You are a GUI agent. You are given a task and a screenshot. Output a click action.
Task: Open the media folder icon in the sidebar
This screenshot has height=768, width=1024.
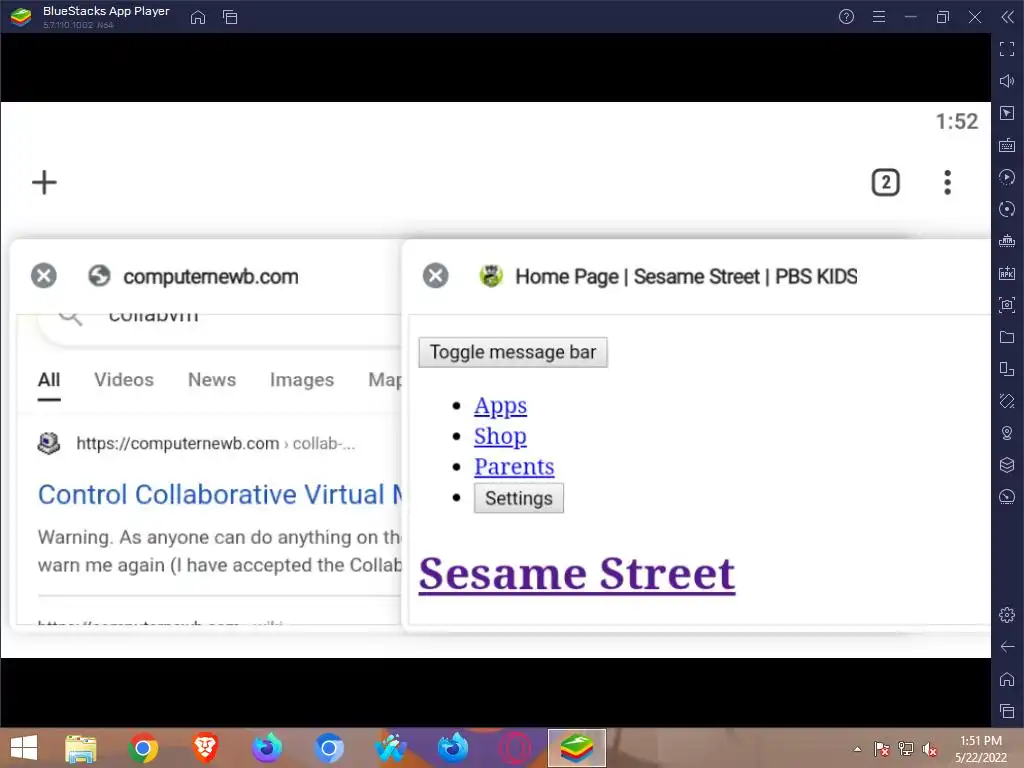(1007, 337)
